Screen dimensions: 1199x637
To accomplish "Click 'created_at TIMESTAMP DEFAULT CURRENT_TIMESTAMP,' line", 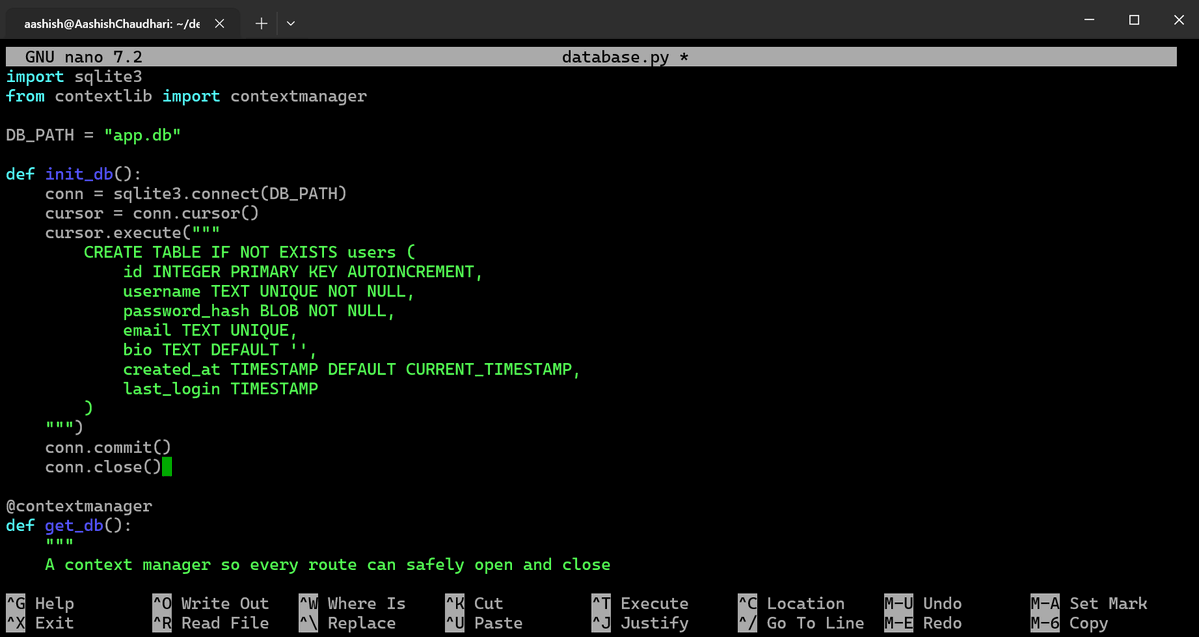I will [353, 369].
